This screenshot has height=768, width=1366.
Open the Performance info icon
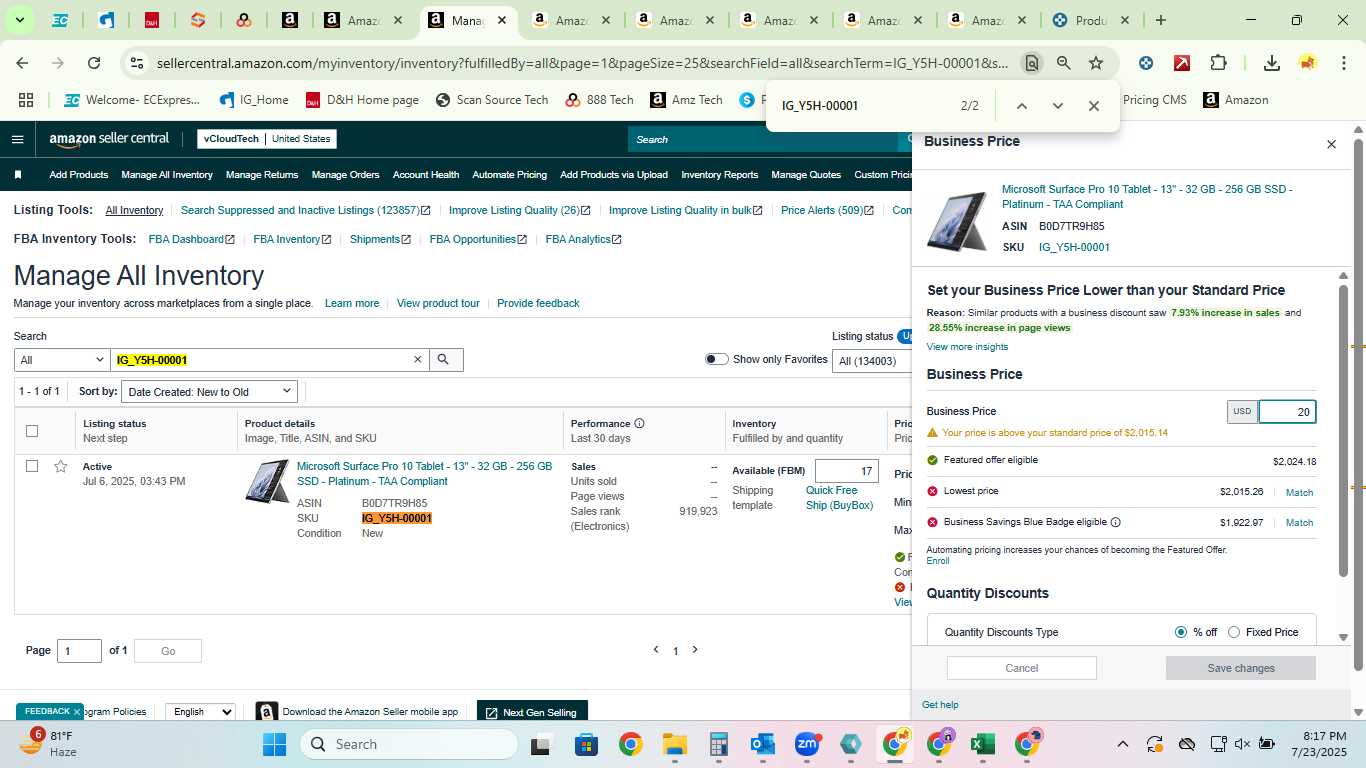pos(639,424)
